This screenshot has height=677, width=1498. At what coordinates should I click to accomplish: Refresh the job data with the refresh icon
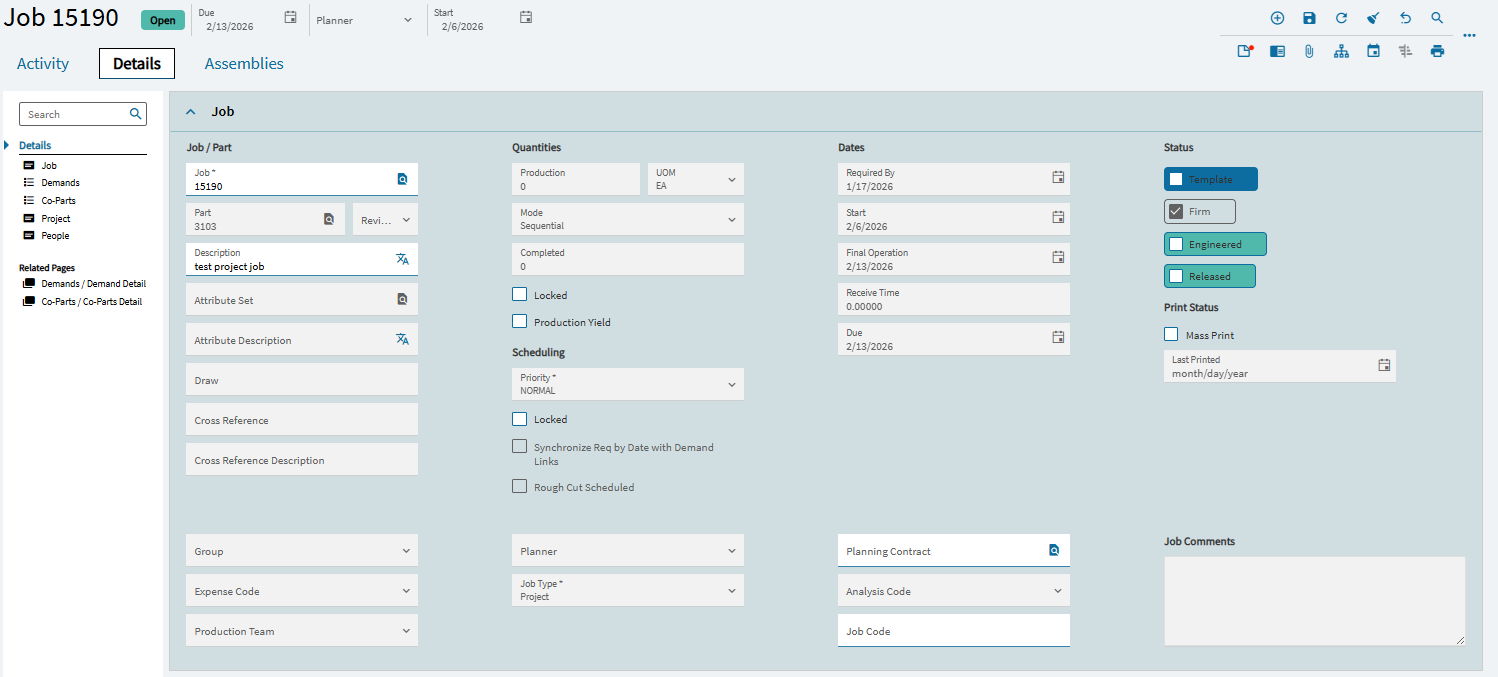click(x=1341, y=17)
